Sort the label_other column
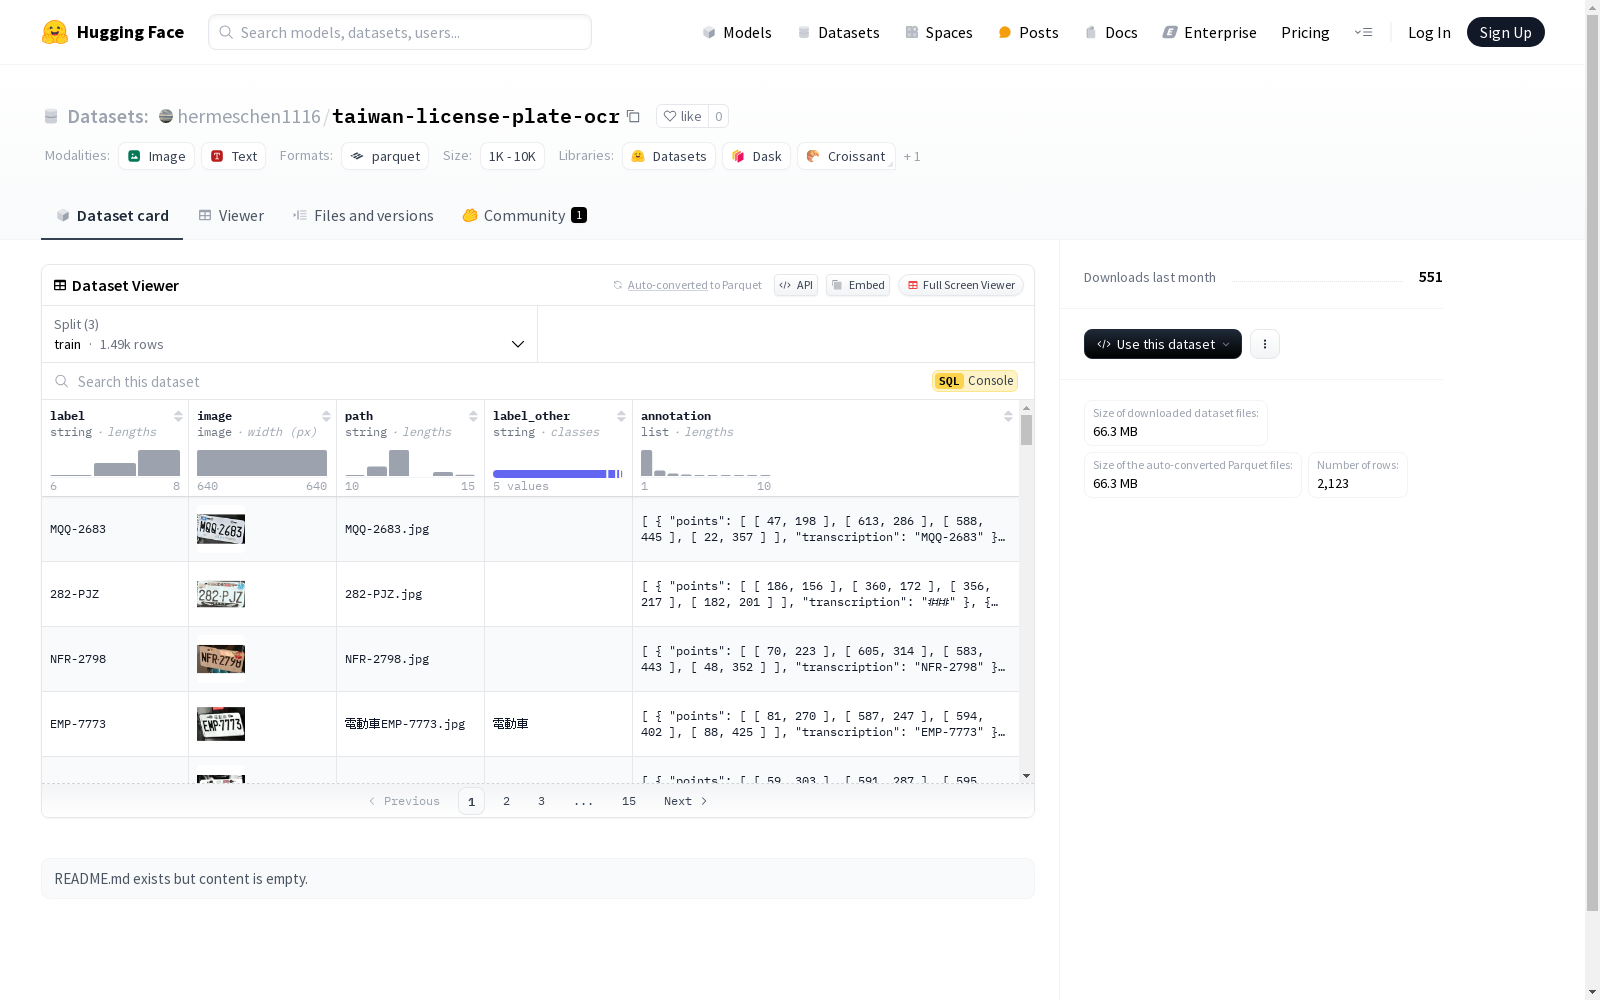This screenshot has height=1000, width=1600. click(x=621, y=416)
